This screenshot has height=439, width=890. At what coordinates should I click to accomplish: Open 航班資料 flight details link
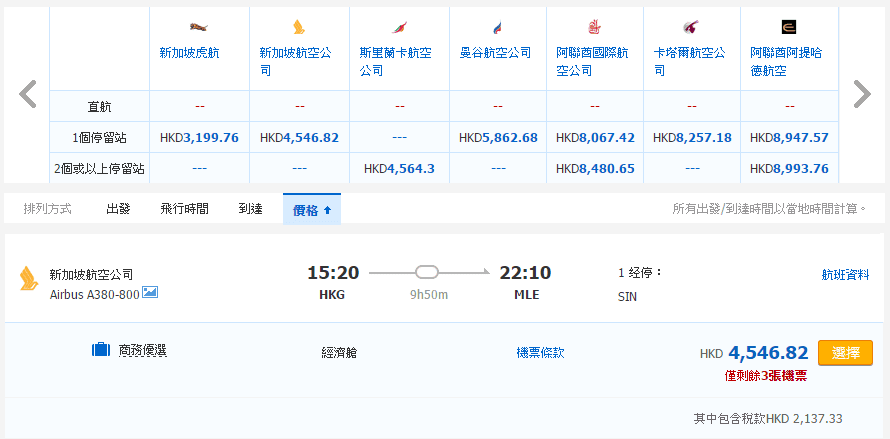coord(845,274)
